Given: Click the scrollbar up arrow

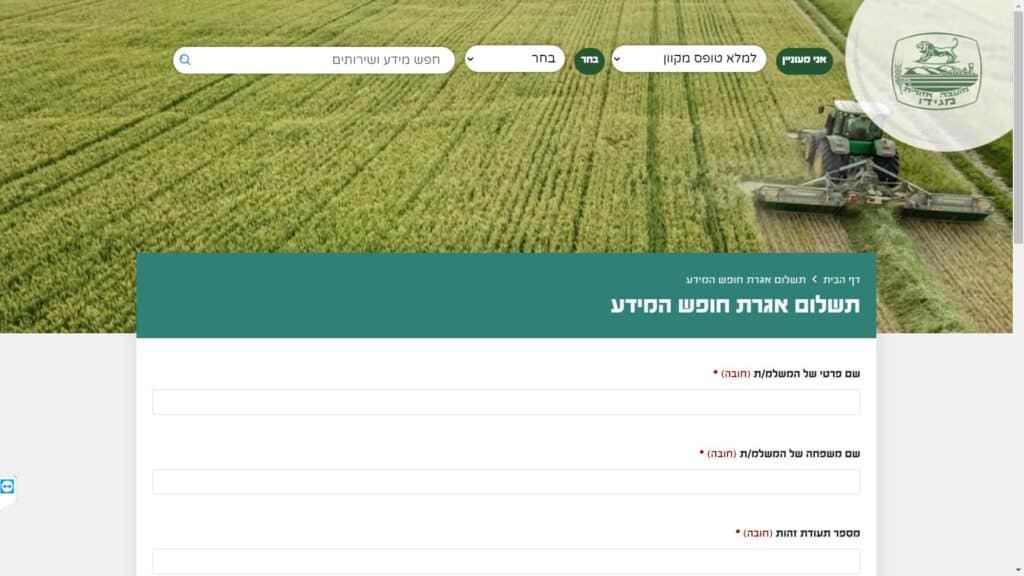Looking at the screenshot, I should click(1019, 4).
